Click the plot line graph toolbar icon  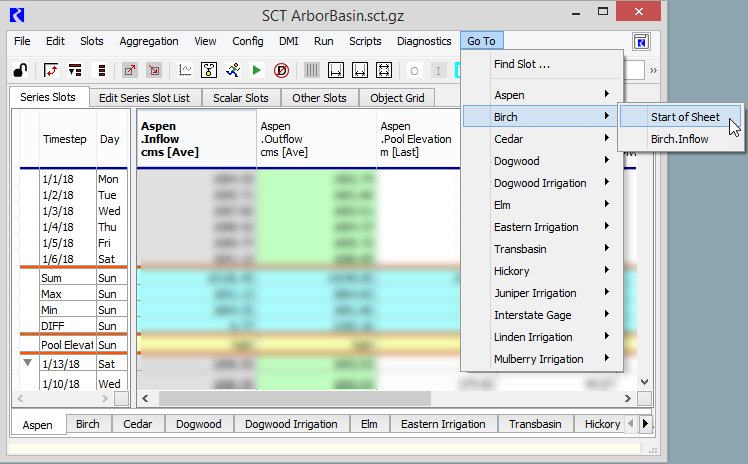click(185, 71)
